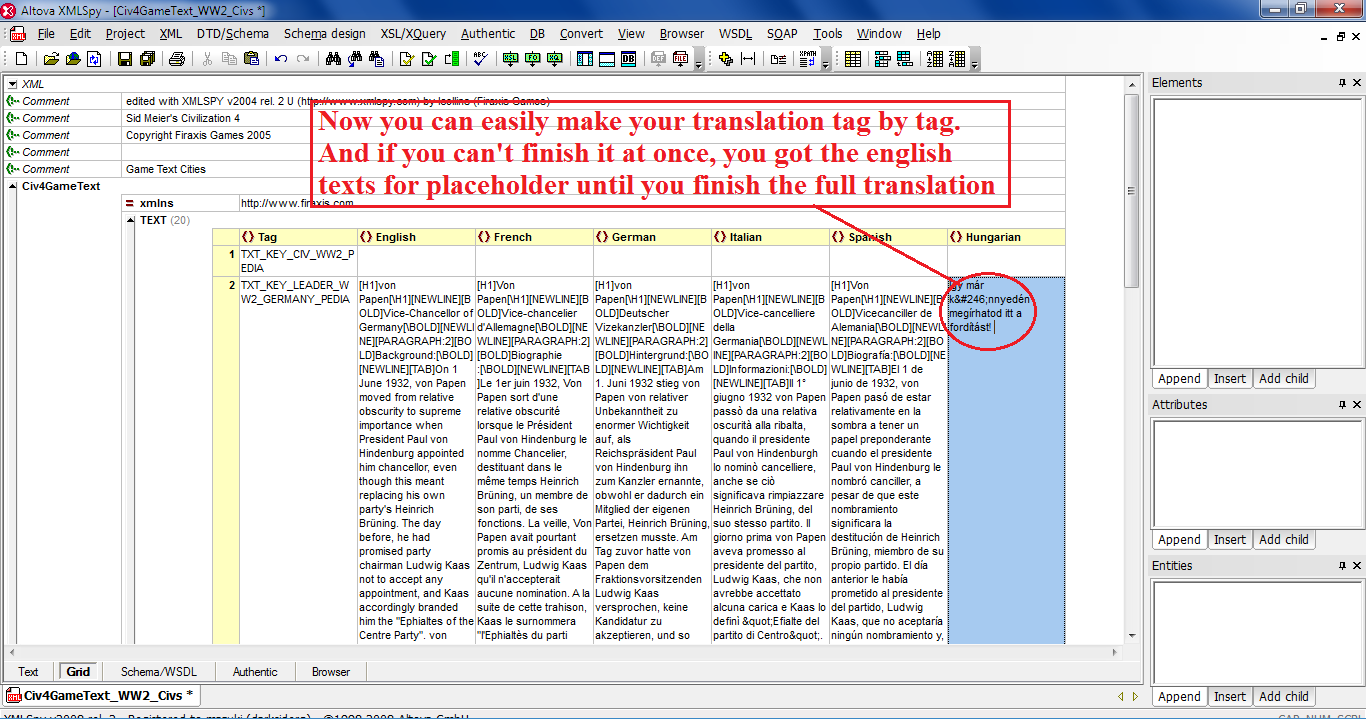The width and height of the screenshot is (1366, 719).
Task: Close the Attributes panel
Action: click(x=1357, y=405)
